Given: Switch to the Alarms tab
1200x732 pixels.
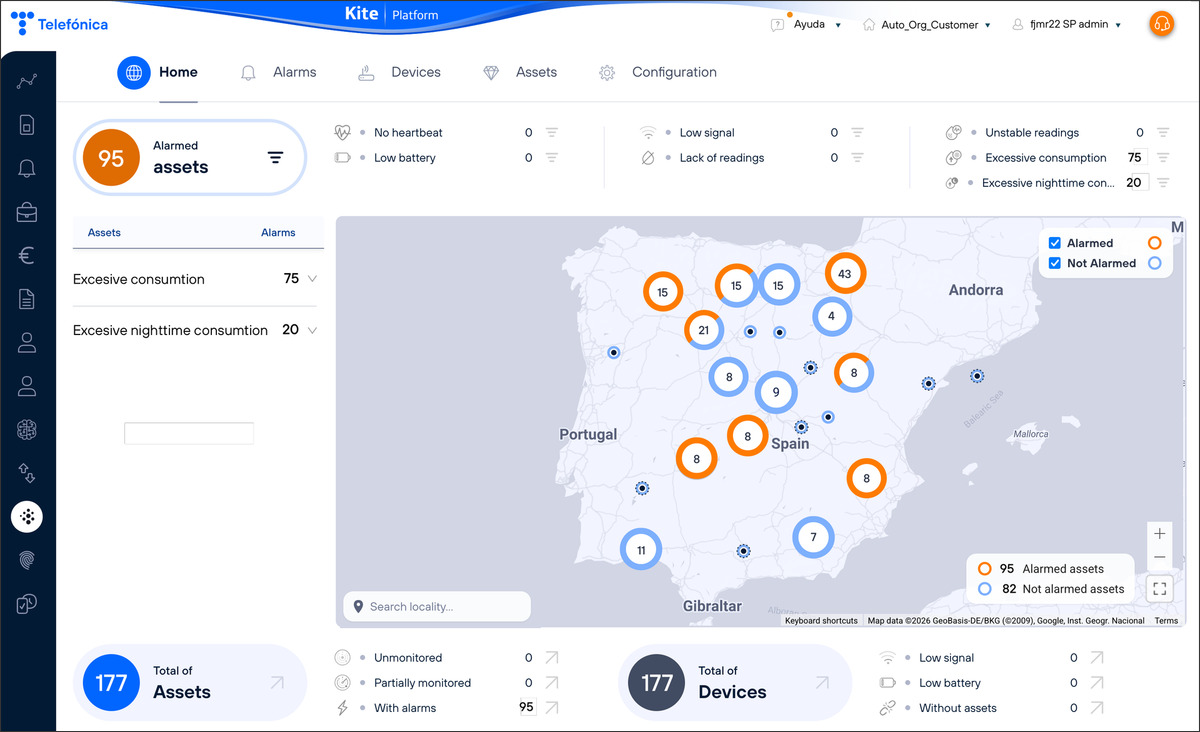Looking at the screenshot, I should (279, 72).
